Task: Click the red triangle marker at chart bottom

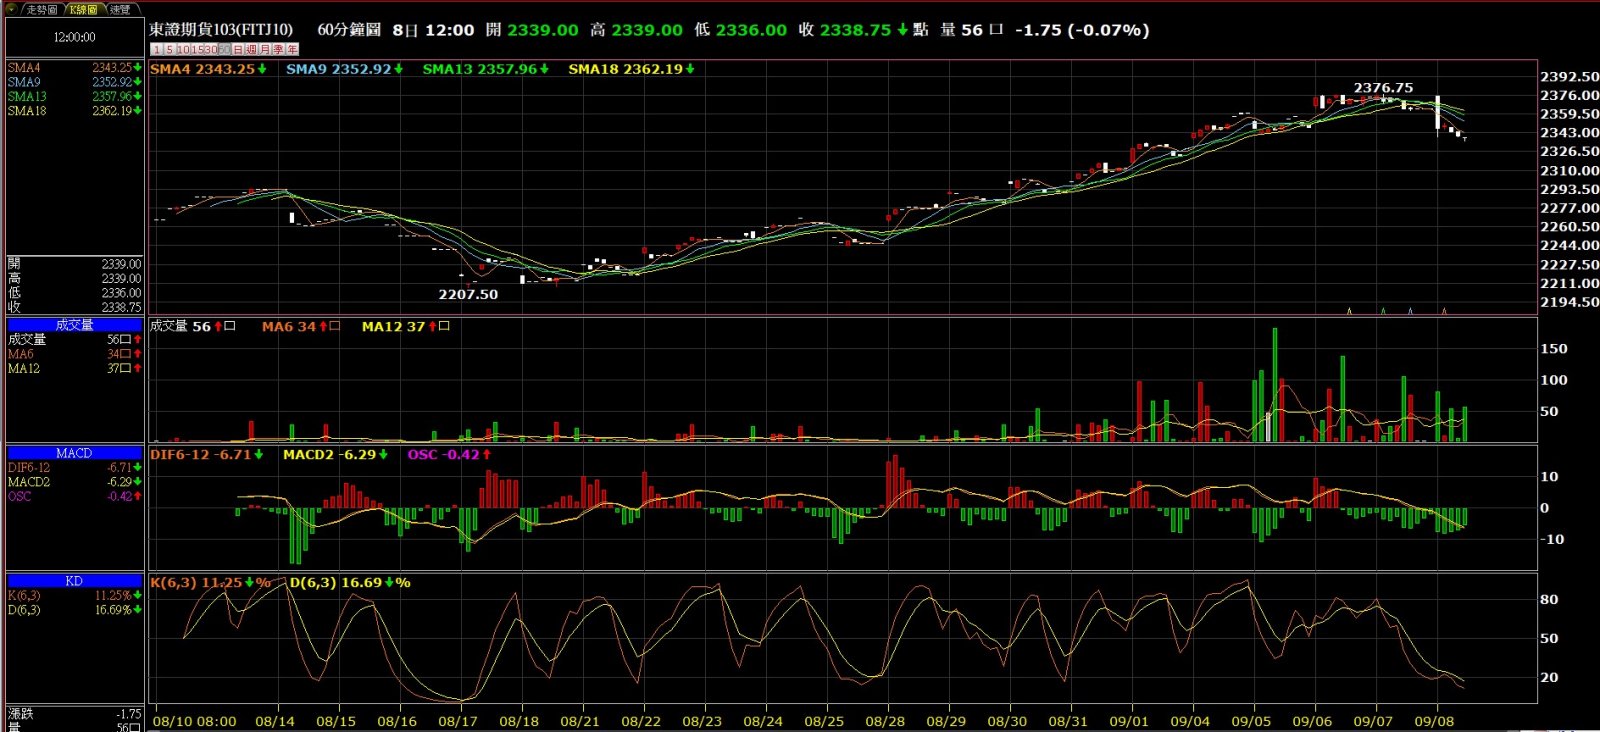Action: 1444,311
